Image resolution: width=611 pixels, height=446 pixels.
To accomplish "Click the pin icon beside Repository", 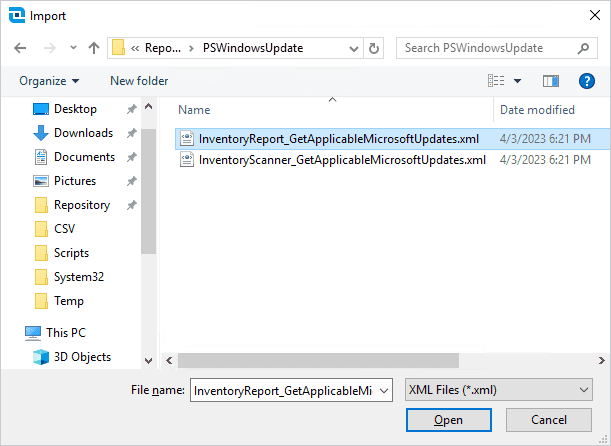I will point(132,205).
